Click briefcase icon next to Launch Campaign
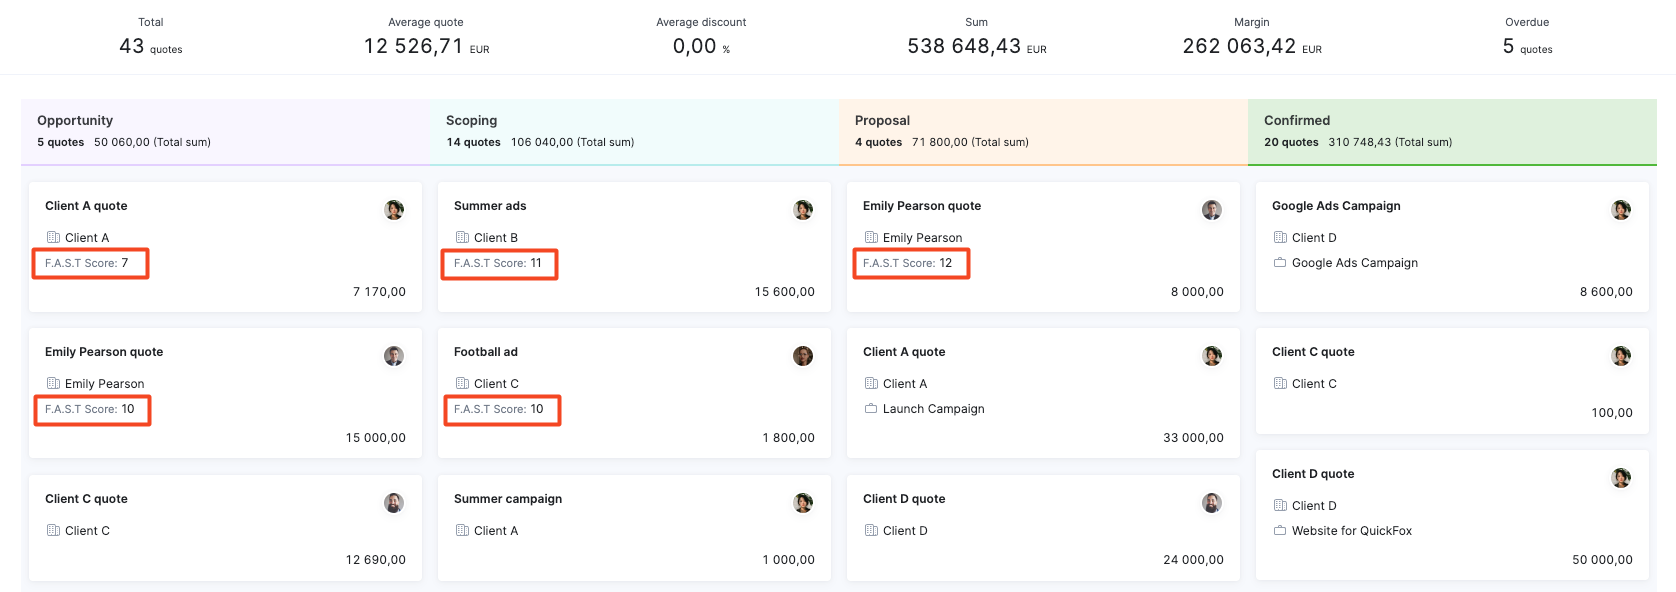 (871, 408)
